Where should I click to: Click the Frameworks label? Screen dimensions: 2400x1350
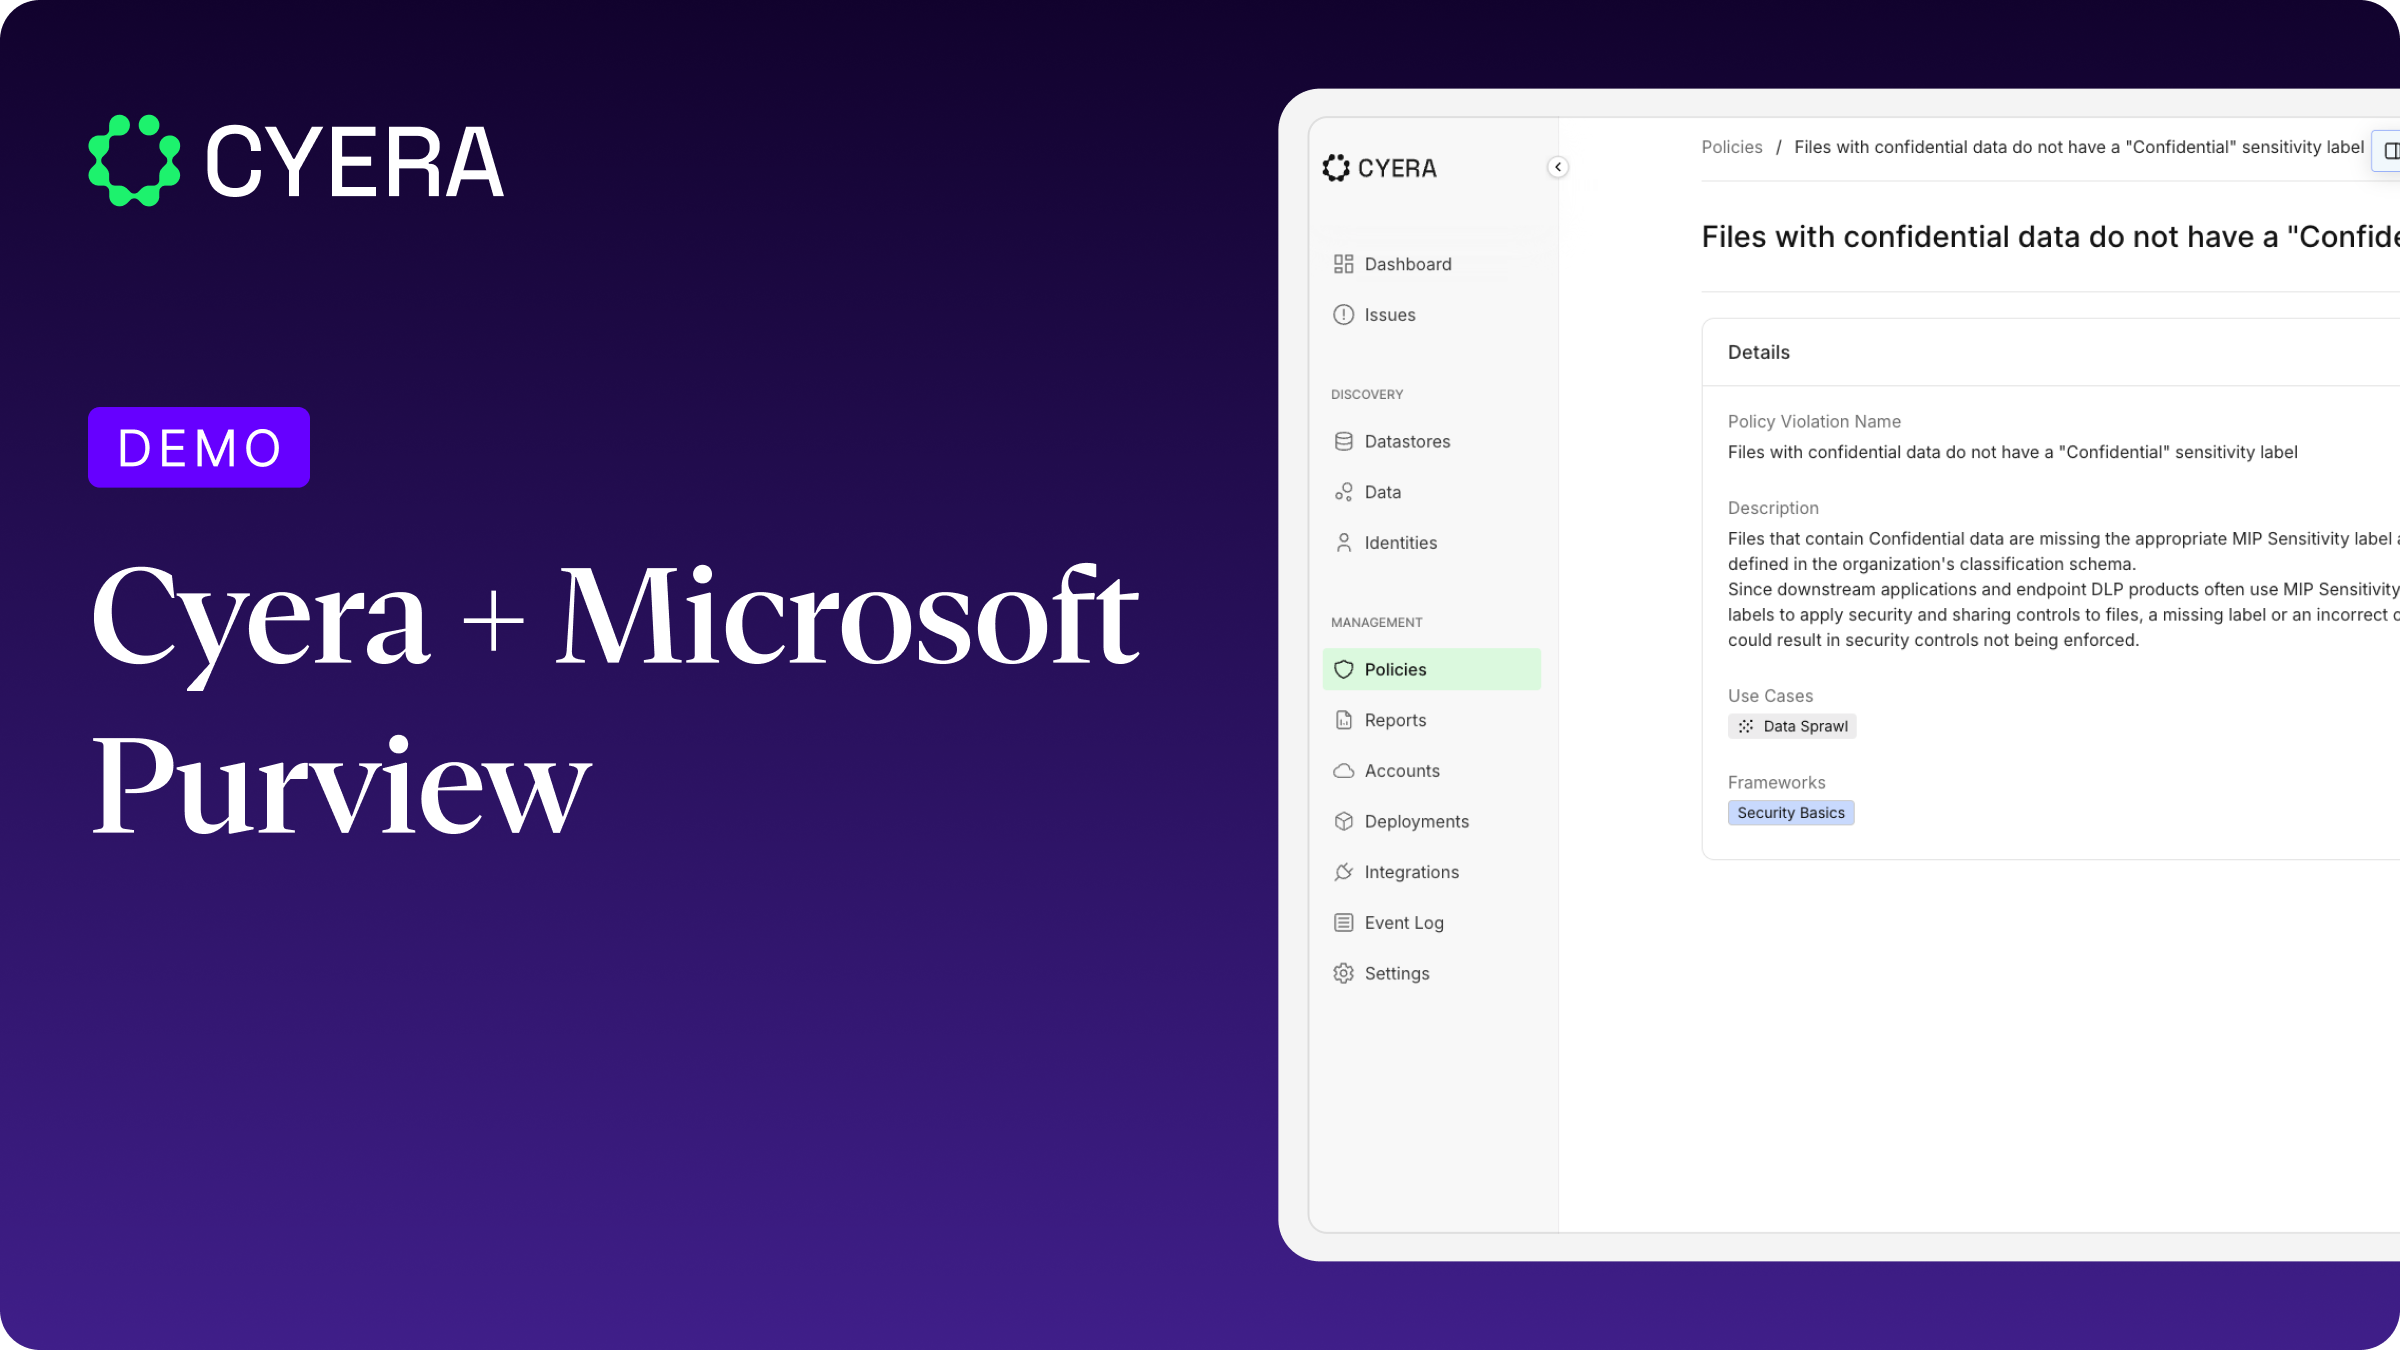(1776, 783)
